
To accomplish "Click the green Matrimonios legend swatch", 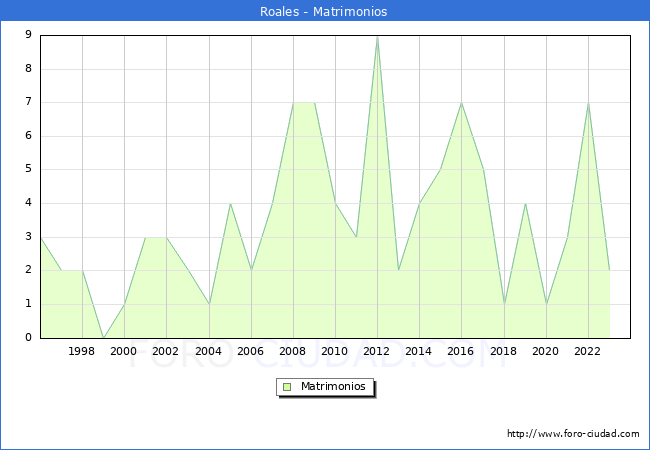I will pos(287,387).
